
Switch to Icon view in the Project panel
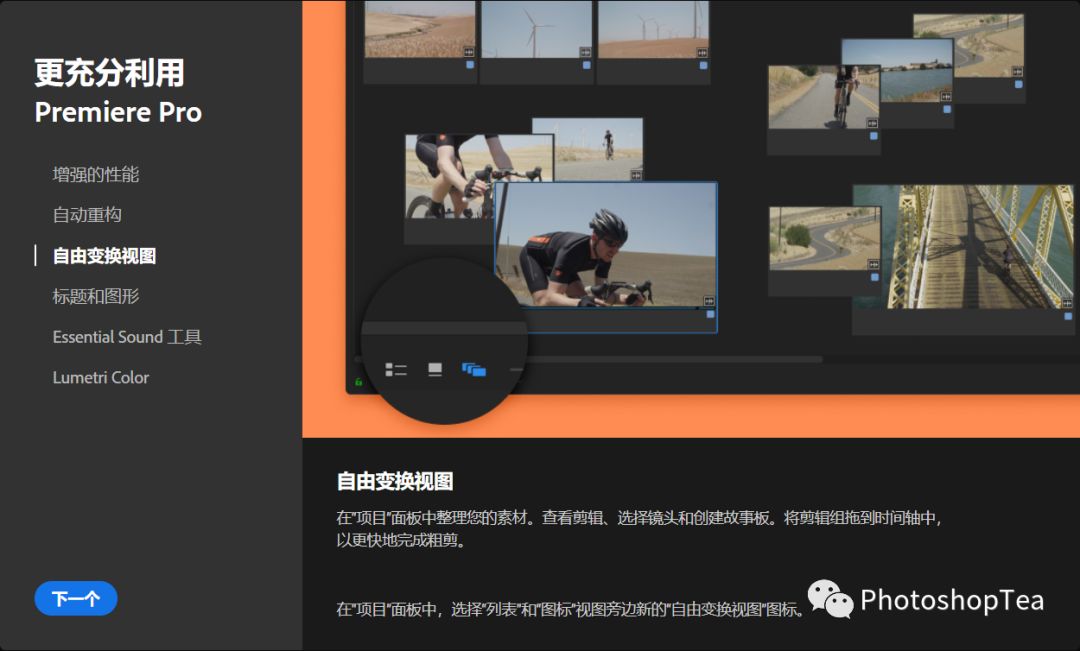click(434, 368)
